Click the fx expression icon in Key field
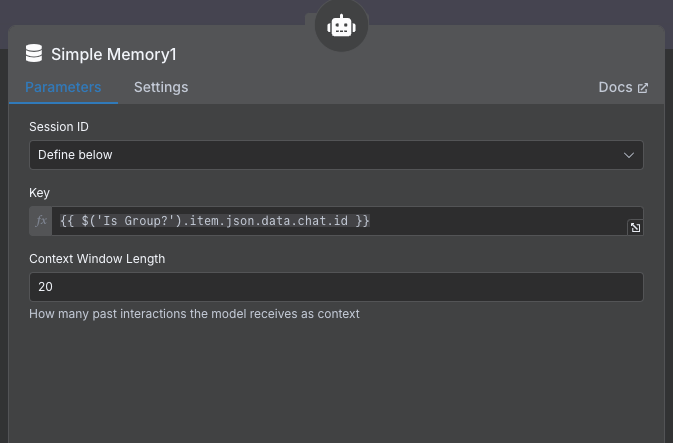The width and height of the screenshot is (673, 443). click(41, 221)
